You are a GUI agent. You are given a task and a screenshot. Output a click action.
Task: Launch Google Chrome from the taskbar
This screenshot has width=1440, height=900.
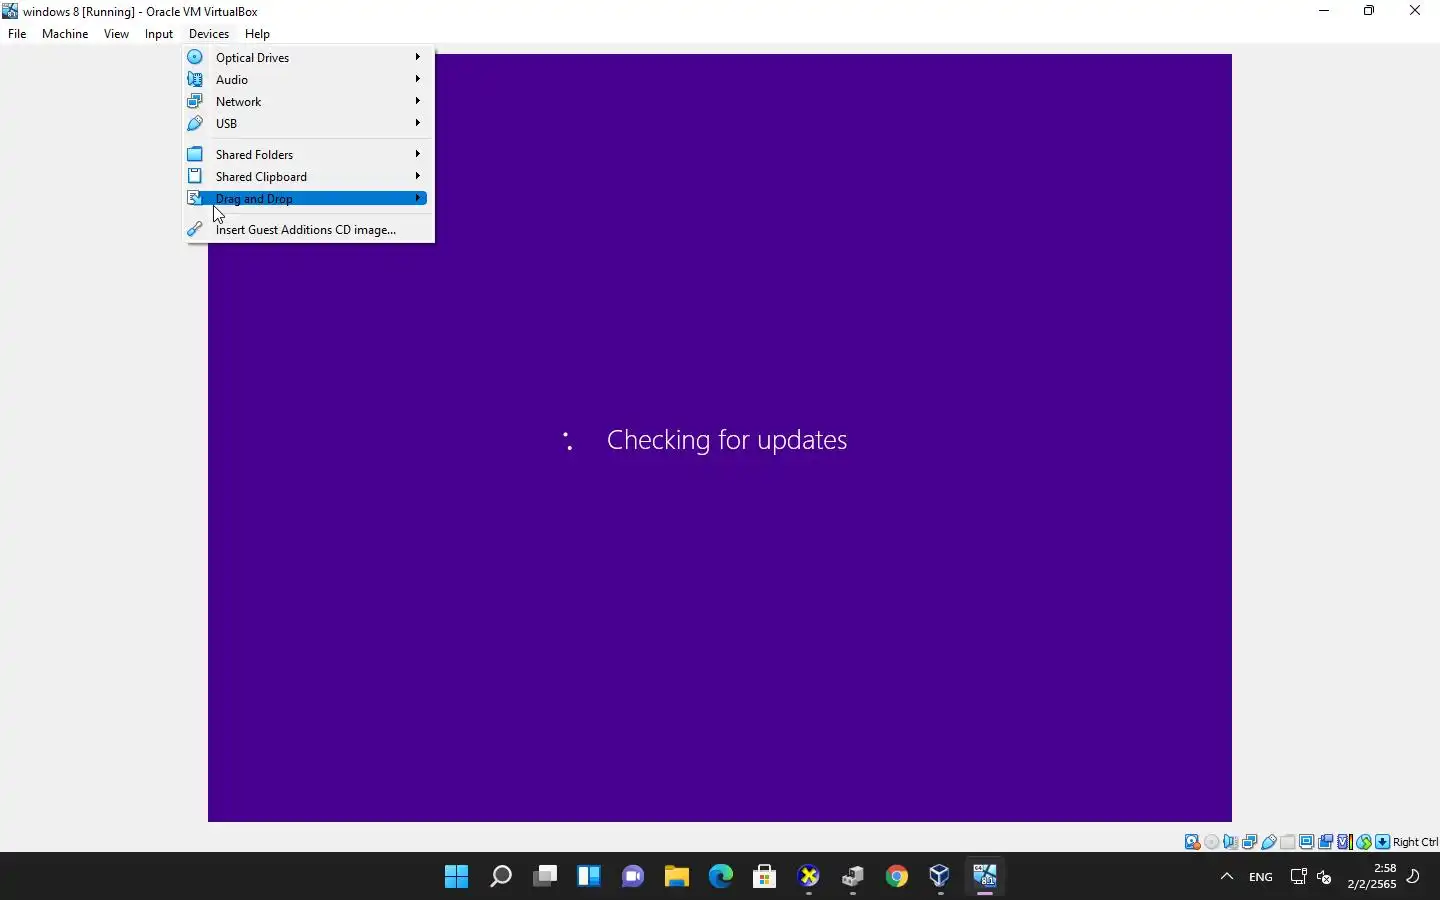(897, 876)
